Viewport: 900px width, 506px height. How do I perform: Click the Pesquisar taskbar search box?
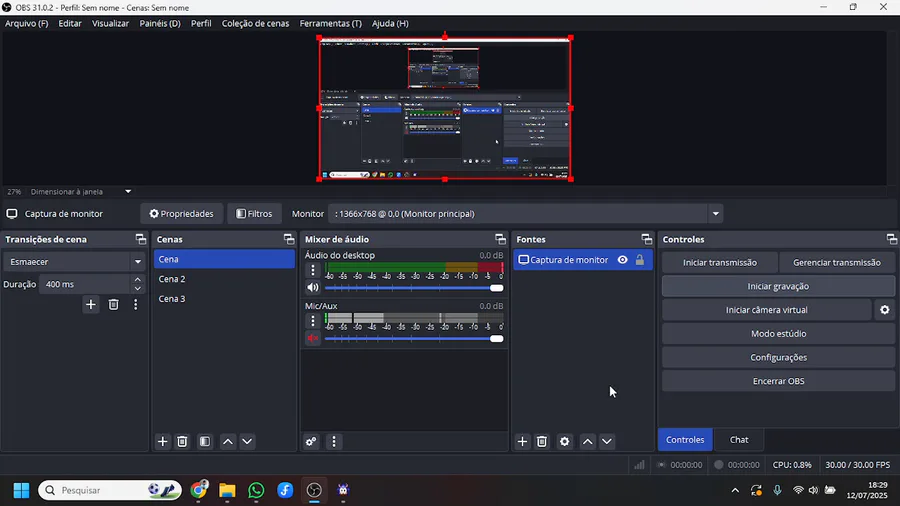click(x=110, y=491)
